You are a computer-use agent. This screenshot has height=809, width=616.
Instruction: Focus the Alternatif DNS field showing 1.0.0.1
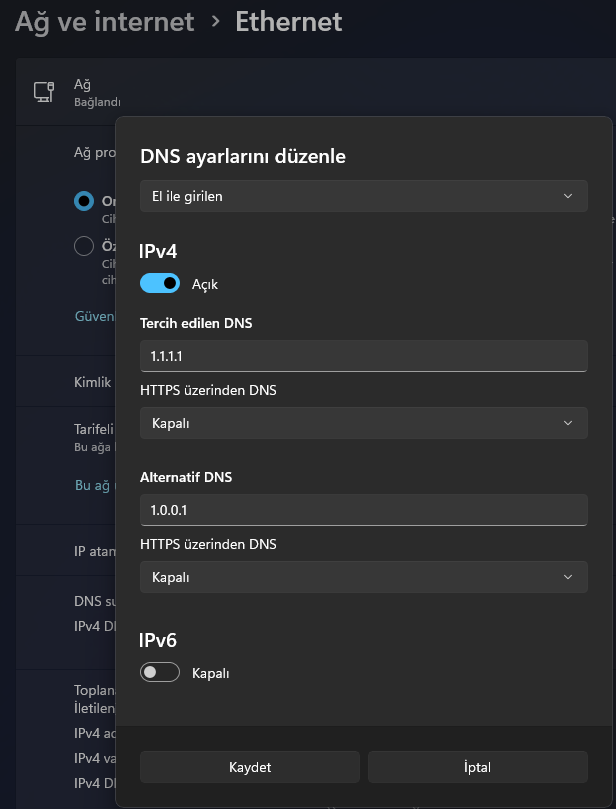point(363,510)
